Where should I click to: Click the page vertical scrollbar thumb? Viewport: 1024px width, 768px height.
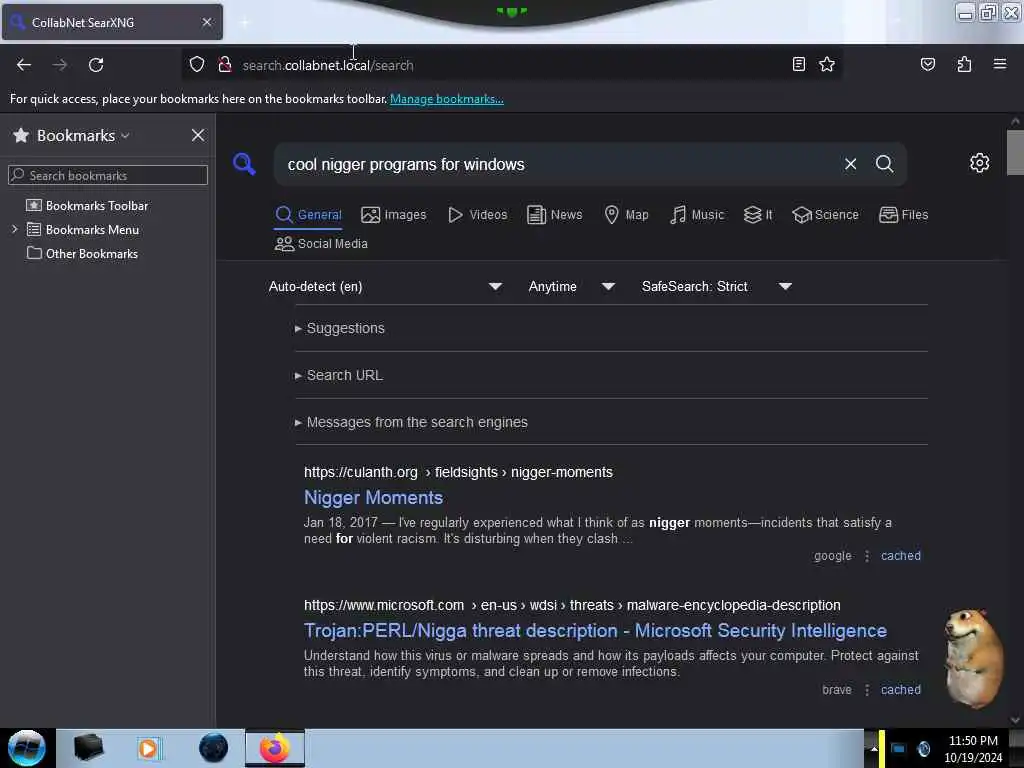tap(1015, 152)
